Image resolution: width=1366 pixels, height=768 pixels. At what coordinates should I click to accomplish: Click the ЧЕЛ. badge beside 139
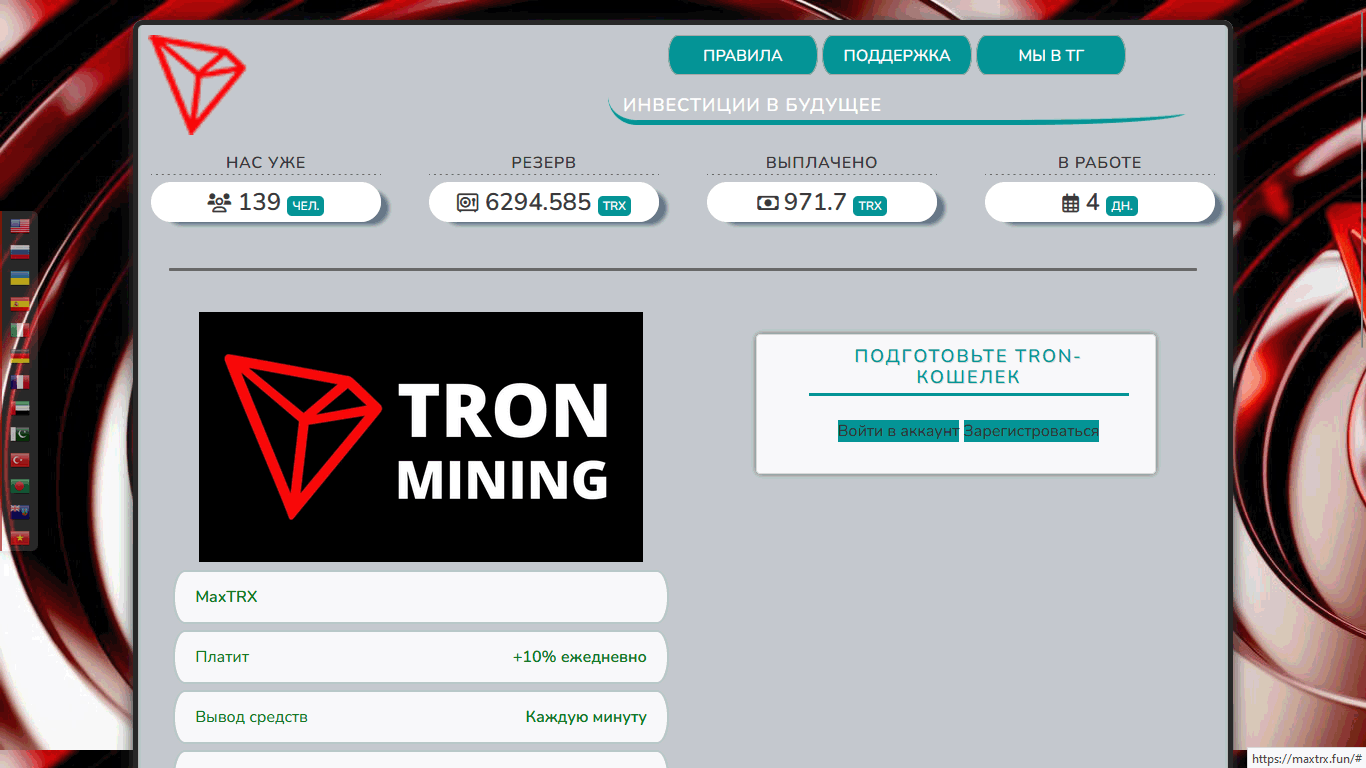pos(306,206)
